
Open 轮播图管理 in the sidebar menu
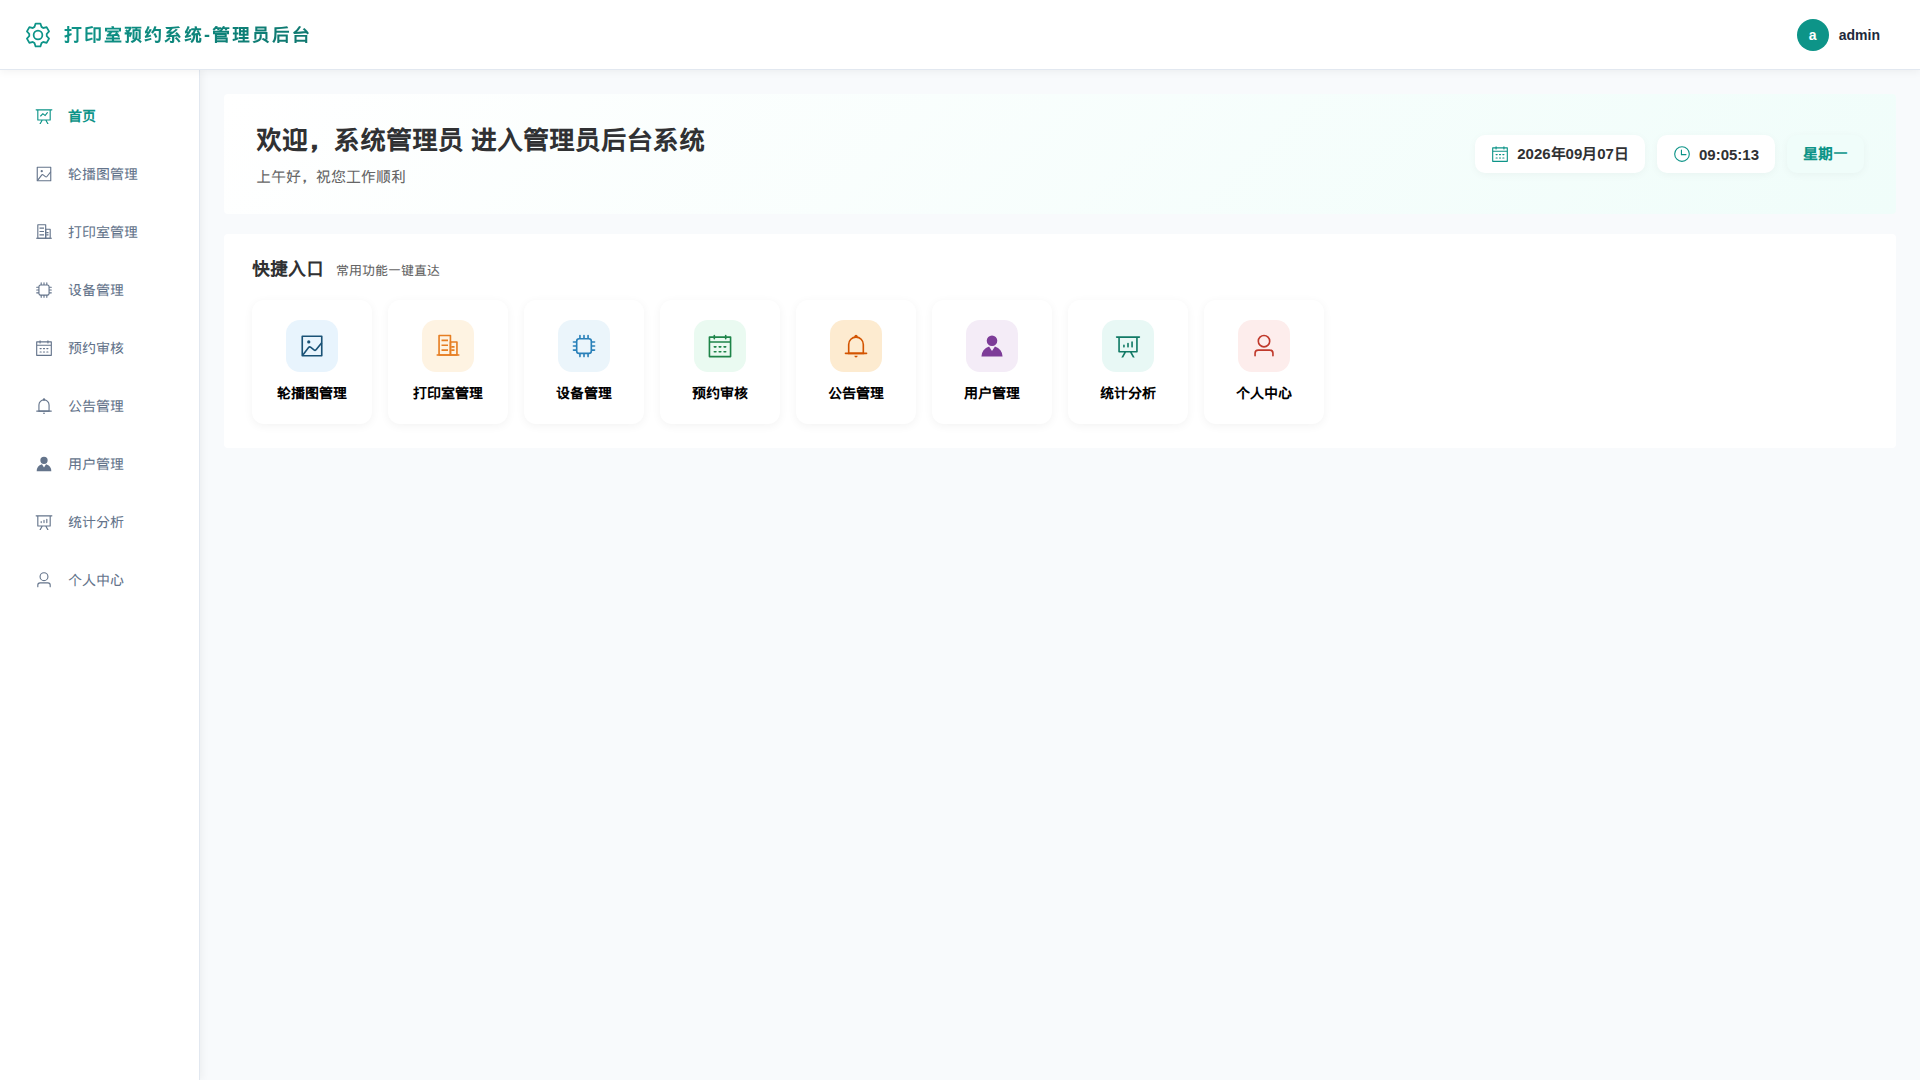[x=100, y=174]
